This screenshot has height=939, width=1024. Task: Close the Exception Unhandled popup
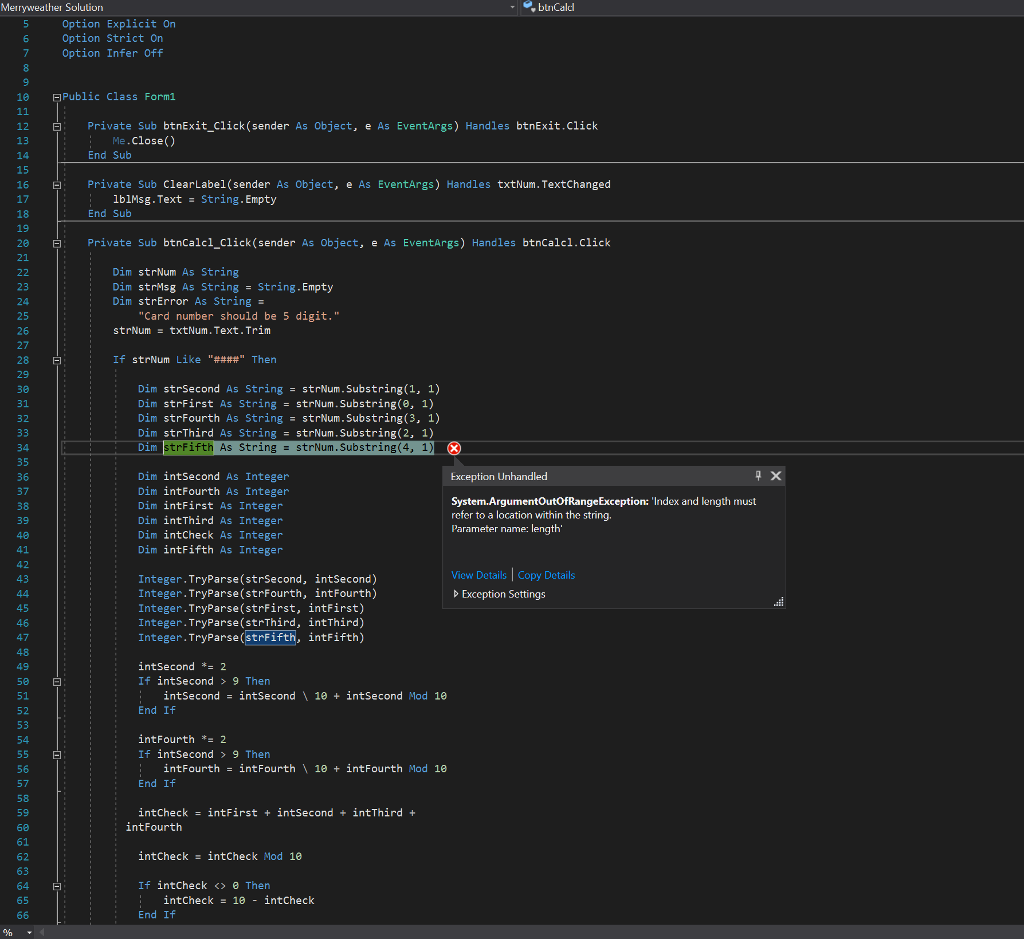click(x=776, y=476)
